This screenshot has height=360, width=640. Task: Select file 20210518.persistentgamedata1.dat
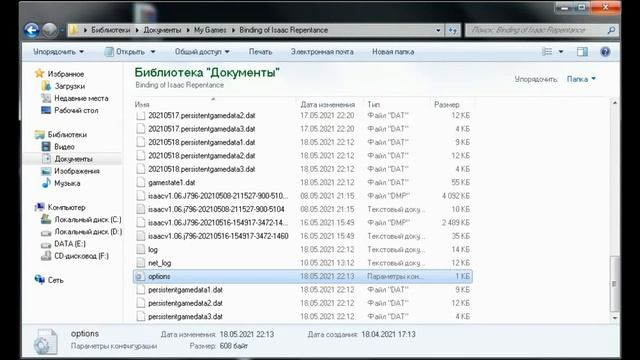pos(302,142)
